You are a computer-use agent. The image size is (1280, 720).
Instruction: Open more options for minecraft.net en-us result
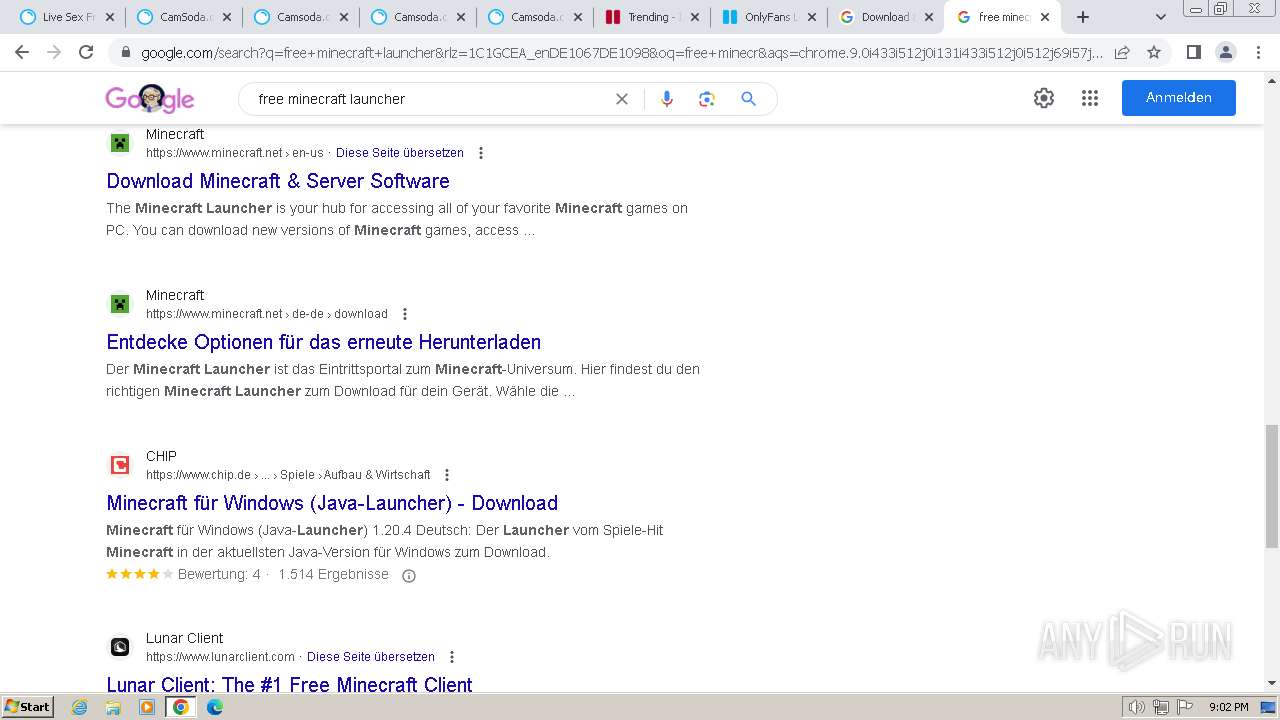click(481, 153)
